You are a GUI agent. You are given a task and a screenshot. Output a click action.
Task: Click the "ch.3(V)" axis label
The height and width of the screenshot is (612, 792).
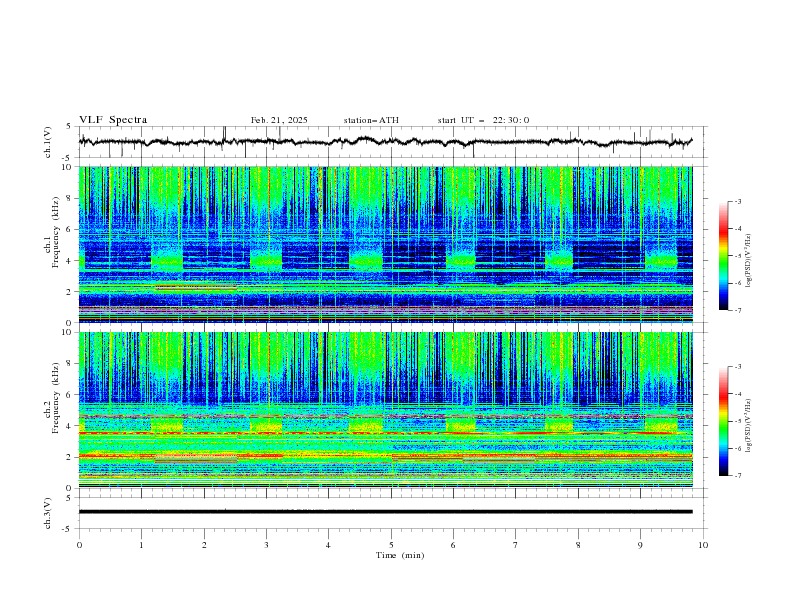[48, 513]
